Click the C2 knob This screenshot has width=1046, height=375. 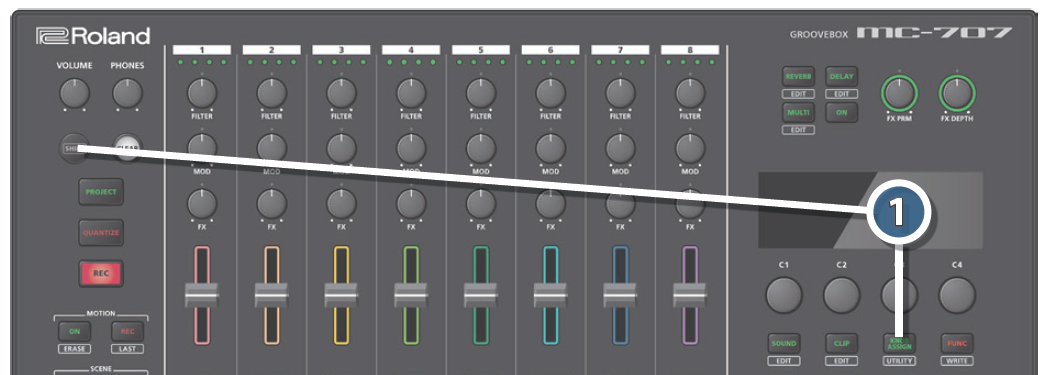pos(841,295)
